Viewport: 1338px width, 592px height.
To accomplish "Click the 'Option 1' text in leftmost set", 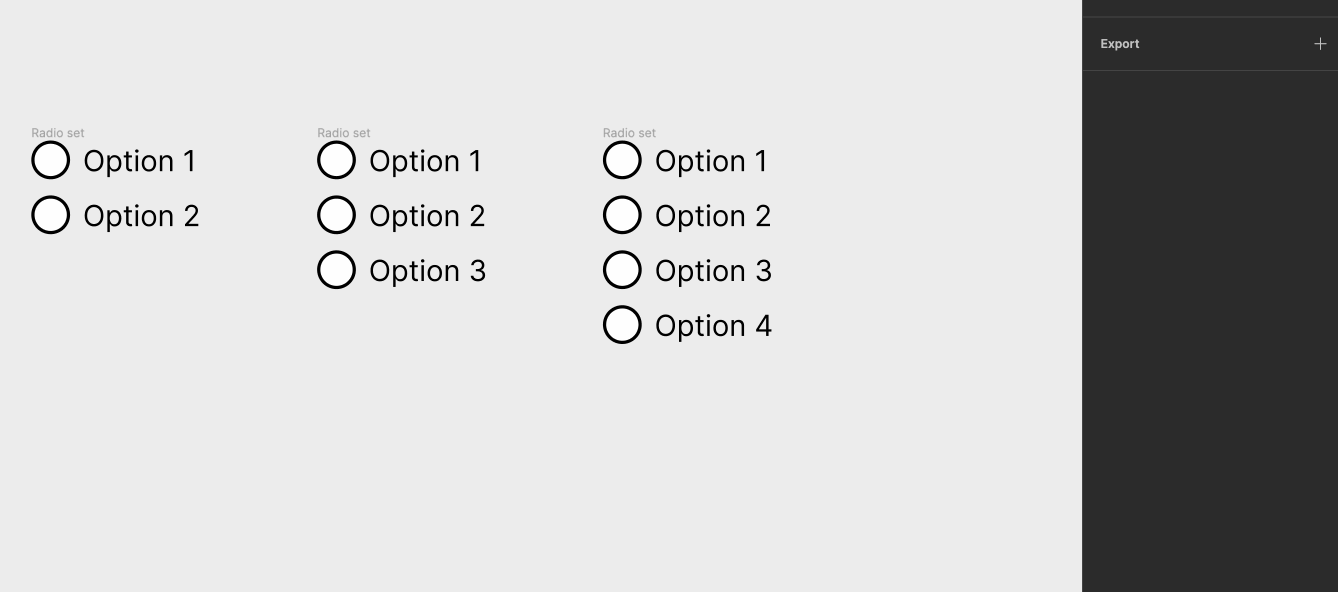I will click(139, 160).
